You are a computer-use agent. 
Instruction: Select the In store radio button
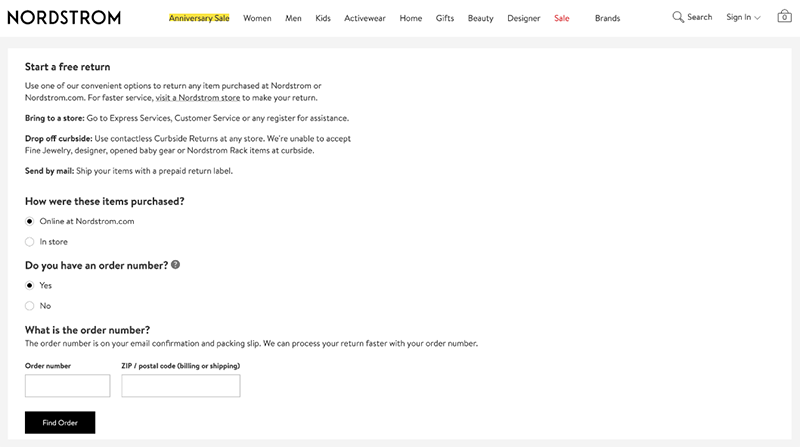(30, 242)
